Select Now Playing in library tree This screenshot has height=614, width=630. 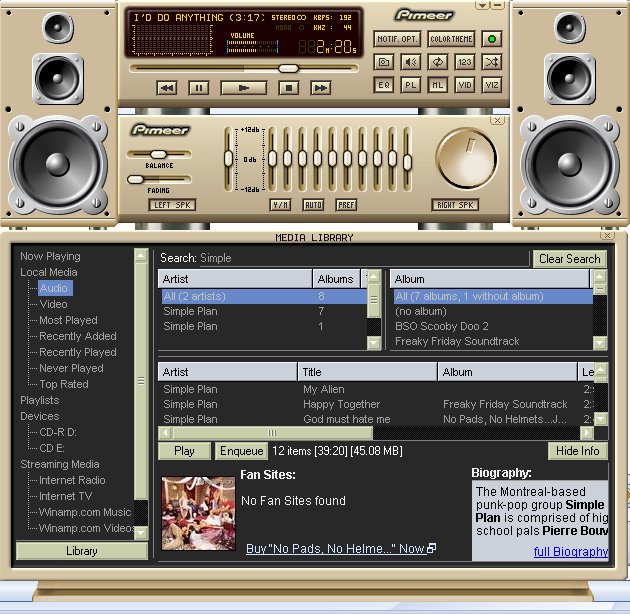point(50,256)
